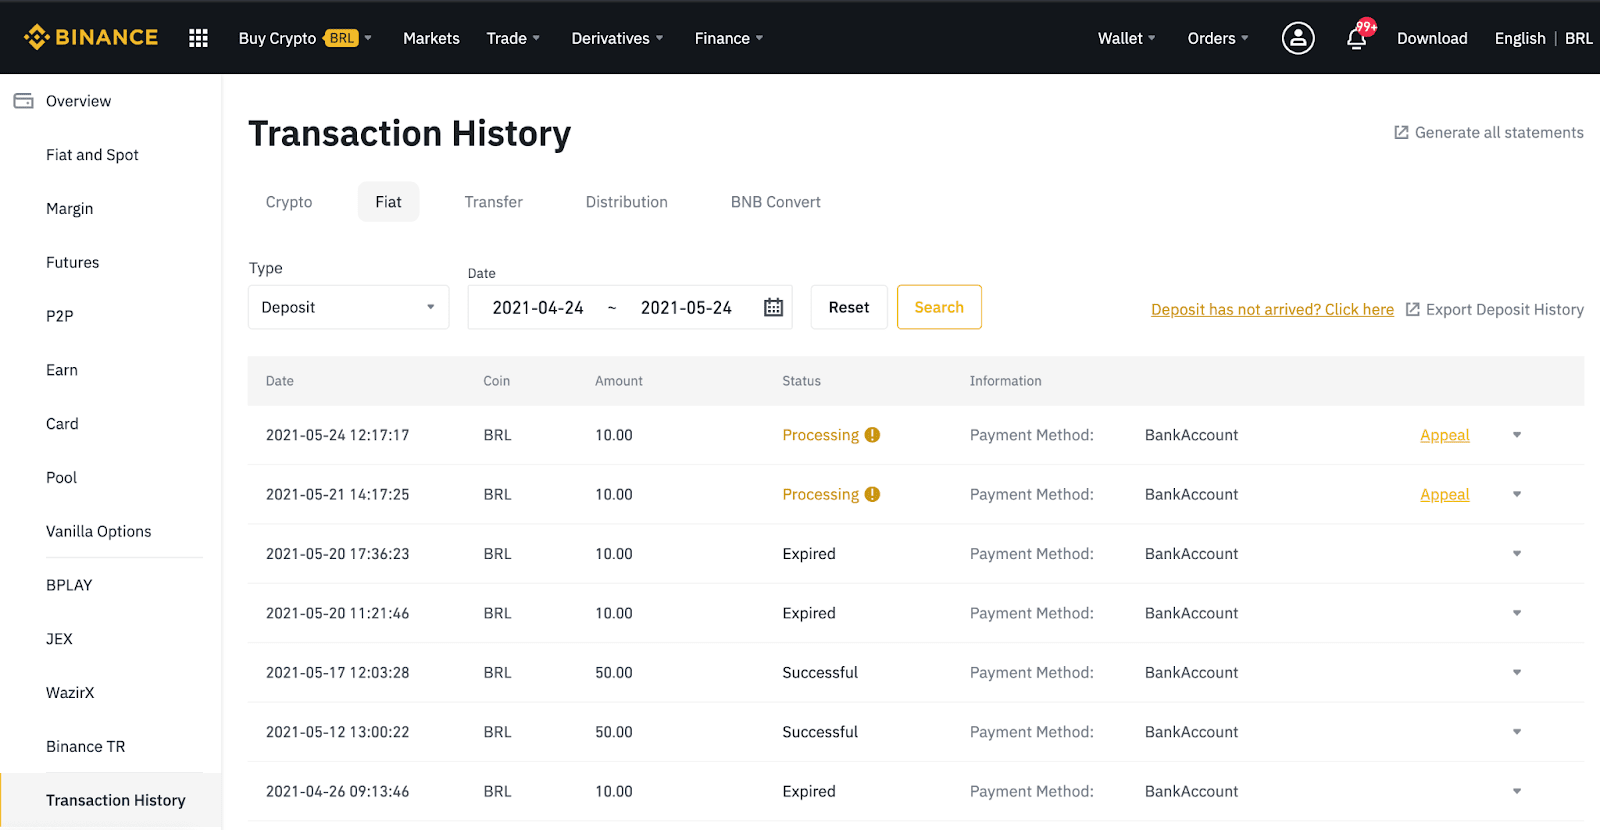Open the calendar date picker icon
This screenshot has width=1600, height=830.
[773, 307]
